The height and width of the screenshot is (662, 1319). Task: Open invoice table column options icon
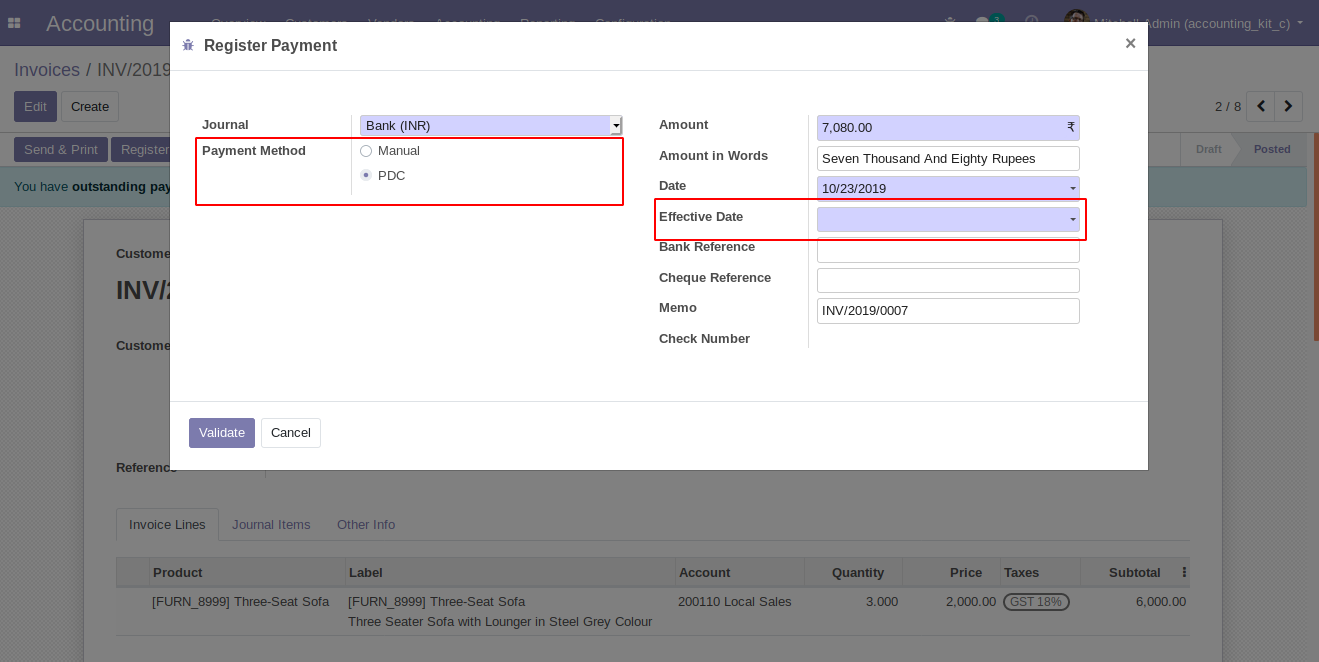pos(1184,573)
